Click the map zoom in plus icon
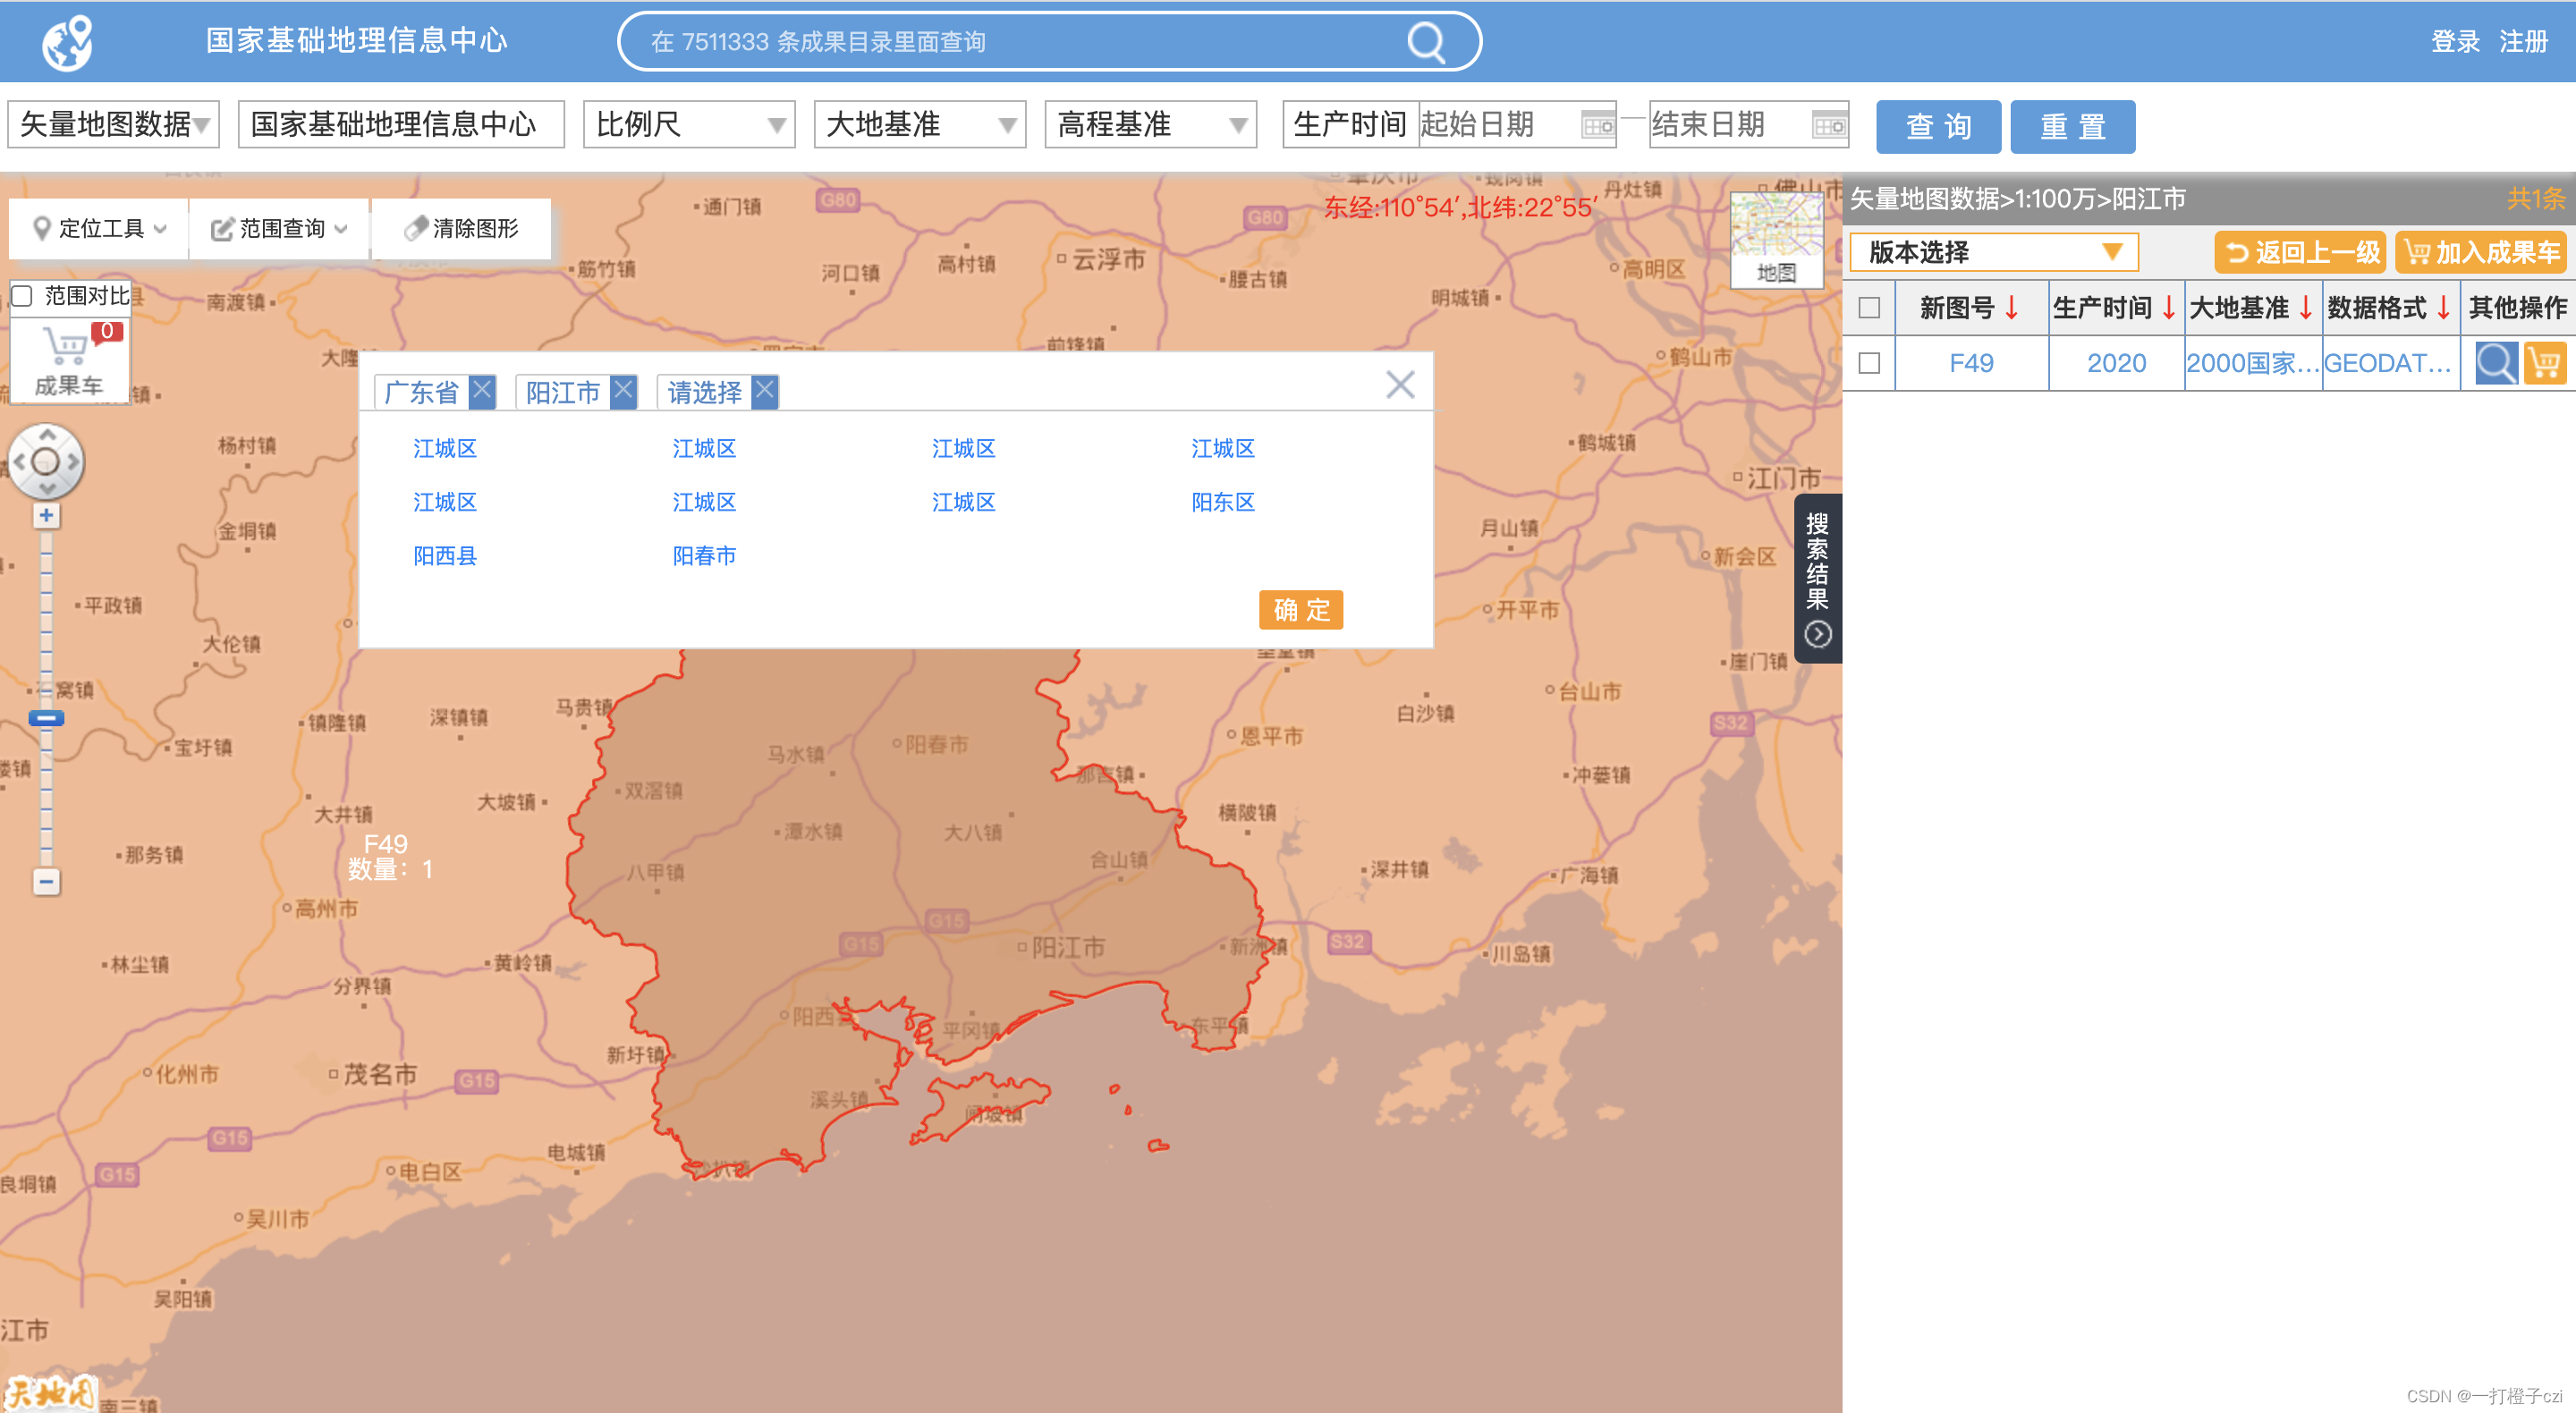Screen dimensions: 2576x1413 pyautogui.click(x=46, y=516)
